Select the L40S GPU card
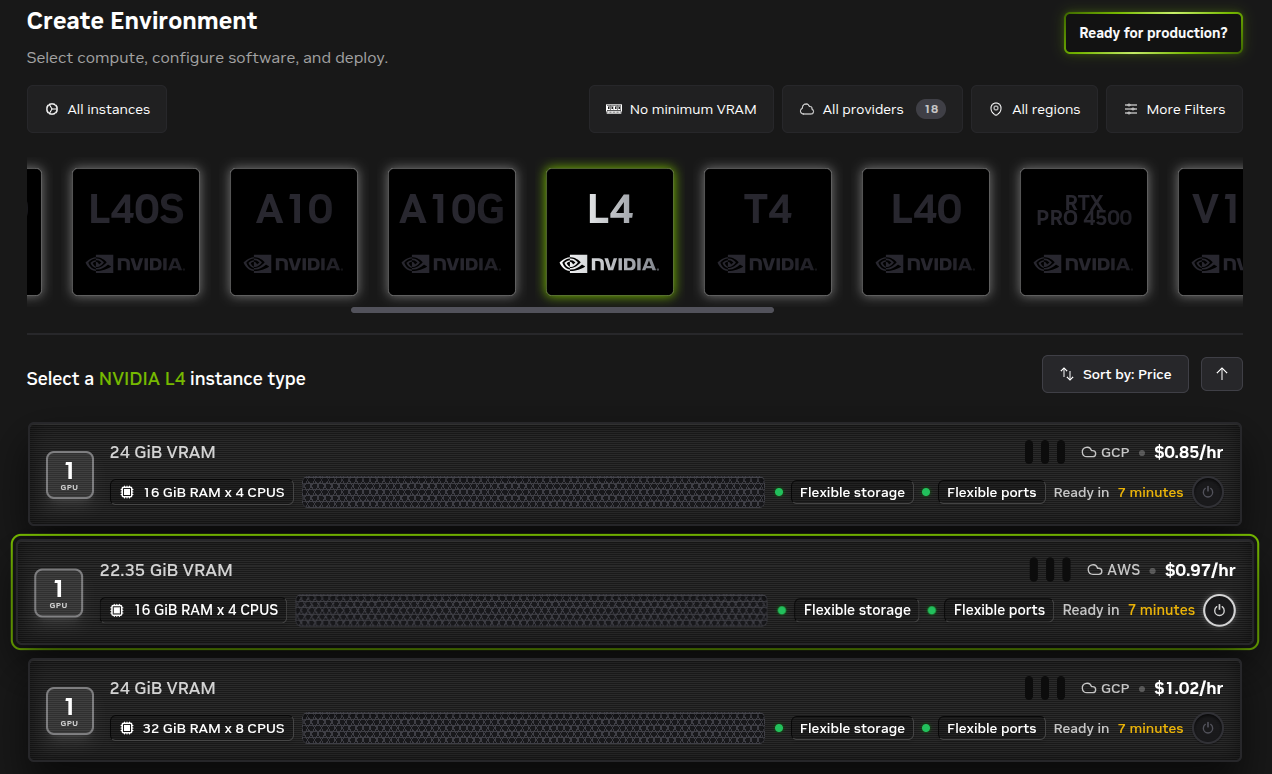This screenshot has height=774, width=1272. 136,232
